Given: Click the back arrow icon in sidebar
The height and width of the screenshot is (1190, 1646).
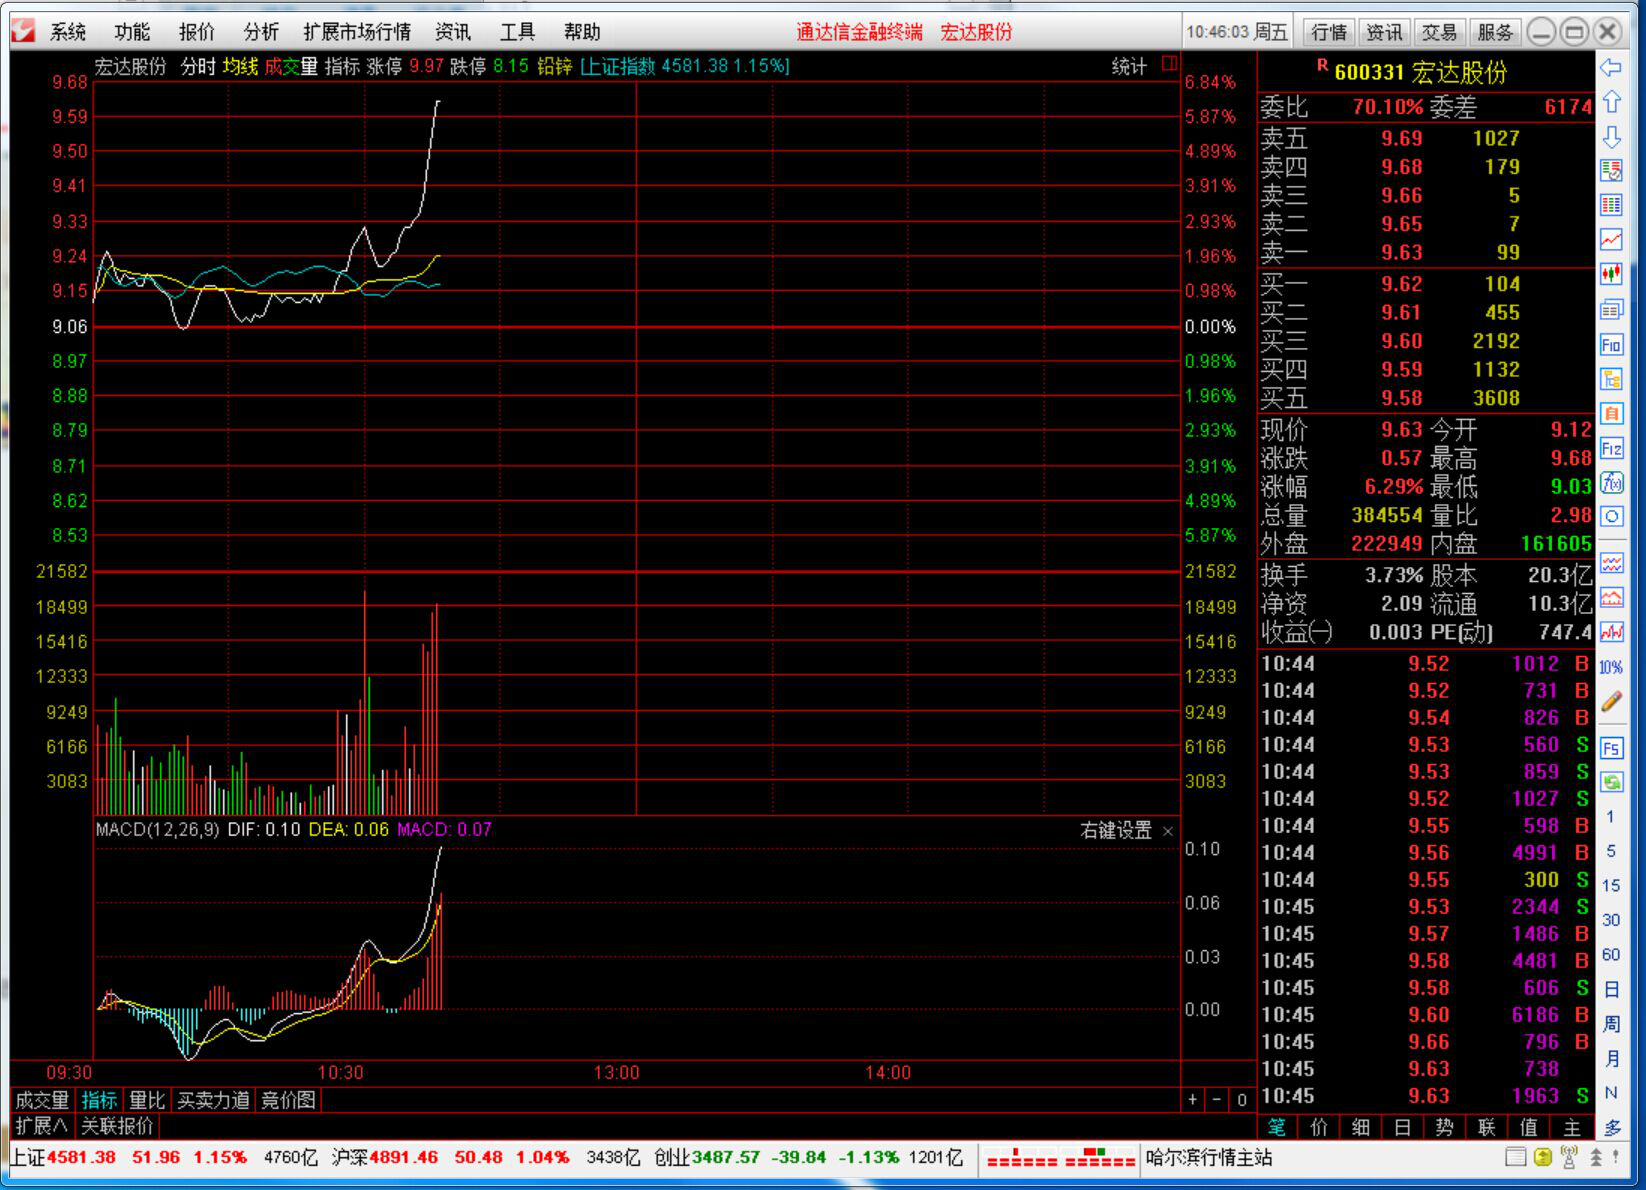Looking at the screenshot, I should tap(1611, 68).
